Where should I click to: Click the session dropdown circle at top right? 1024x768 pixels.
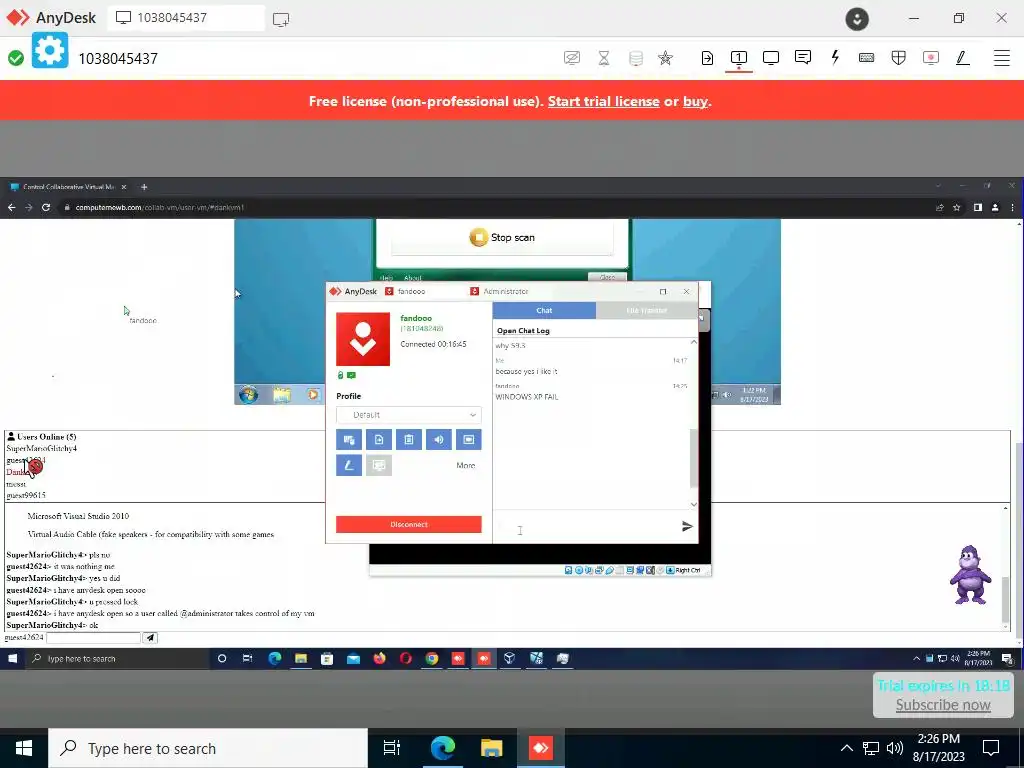(x=857, y=19)
